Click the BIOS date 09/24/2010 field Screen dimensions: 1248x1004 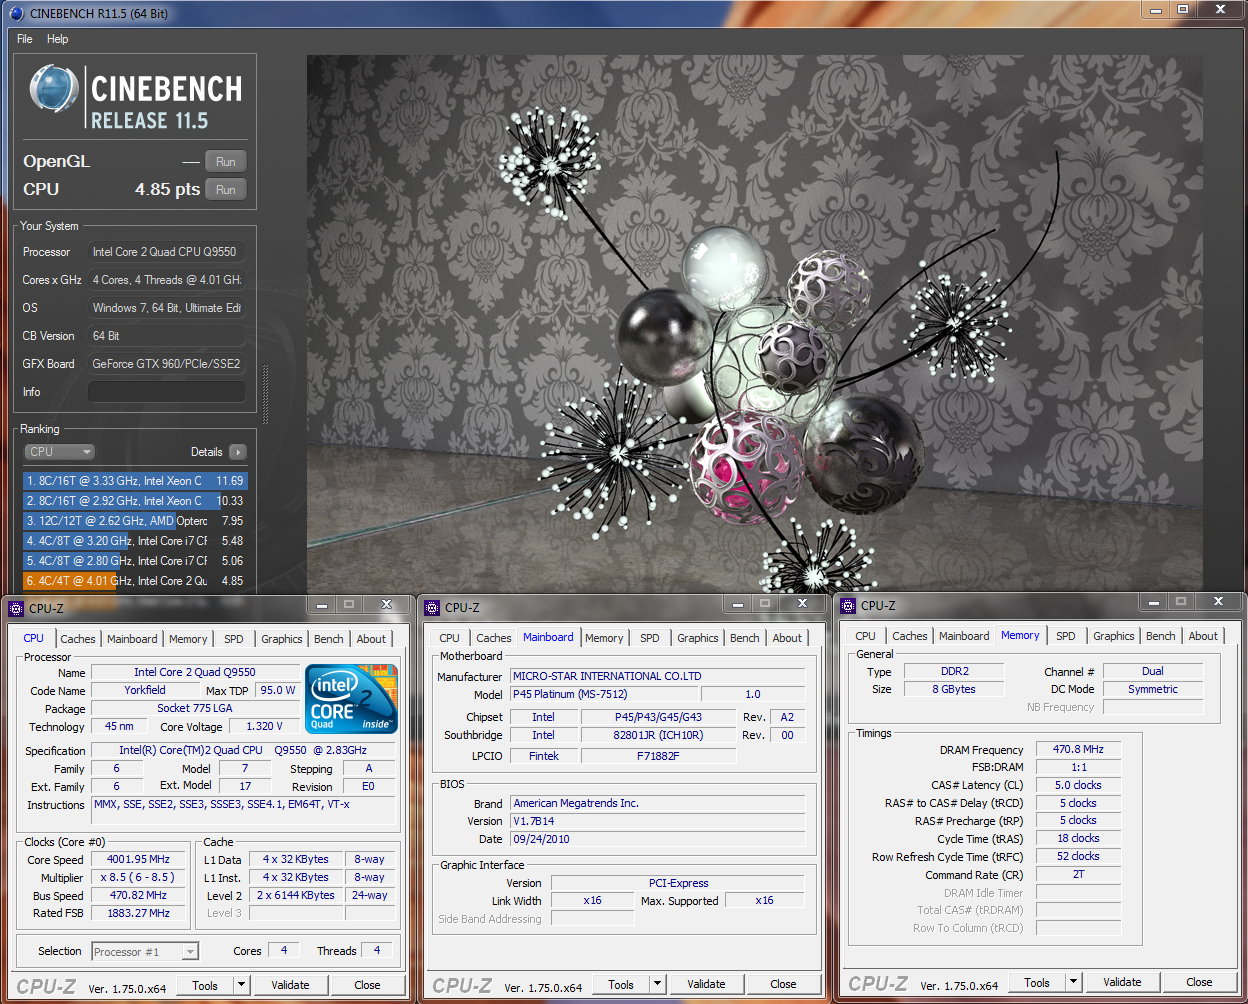click(658, 839)
